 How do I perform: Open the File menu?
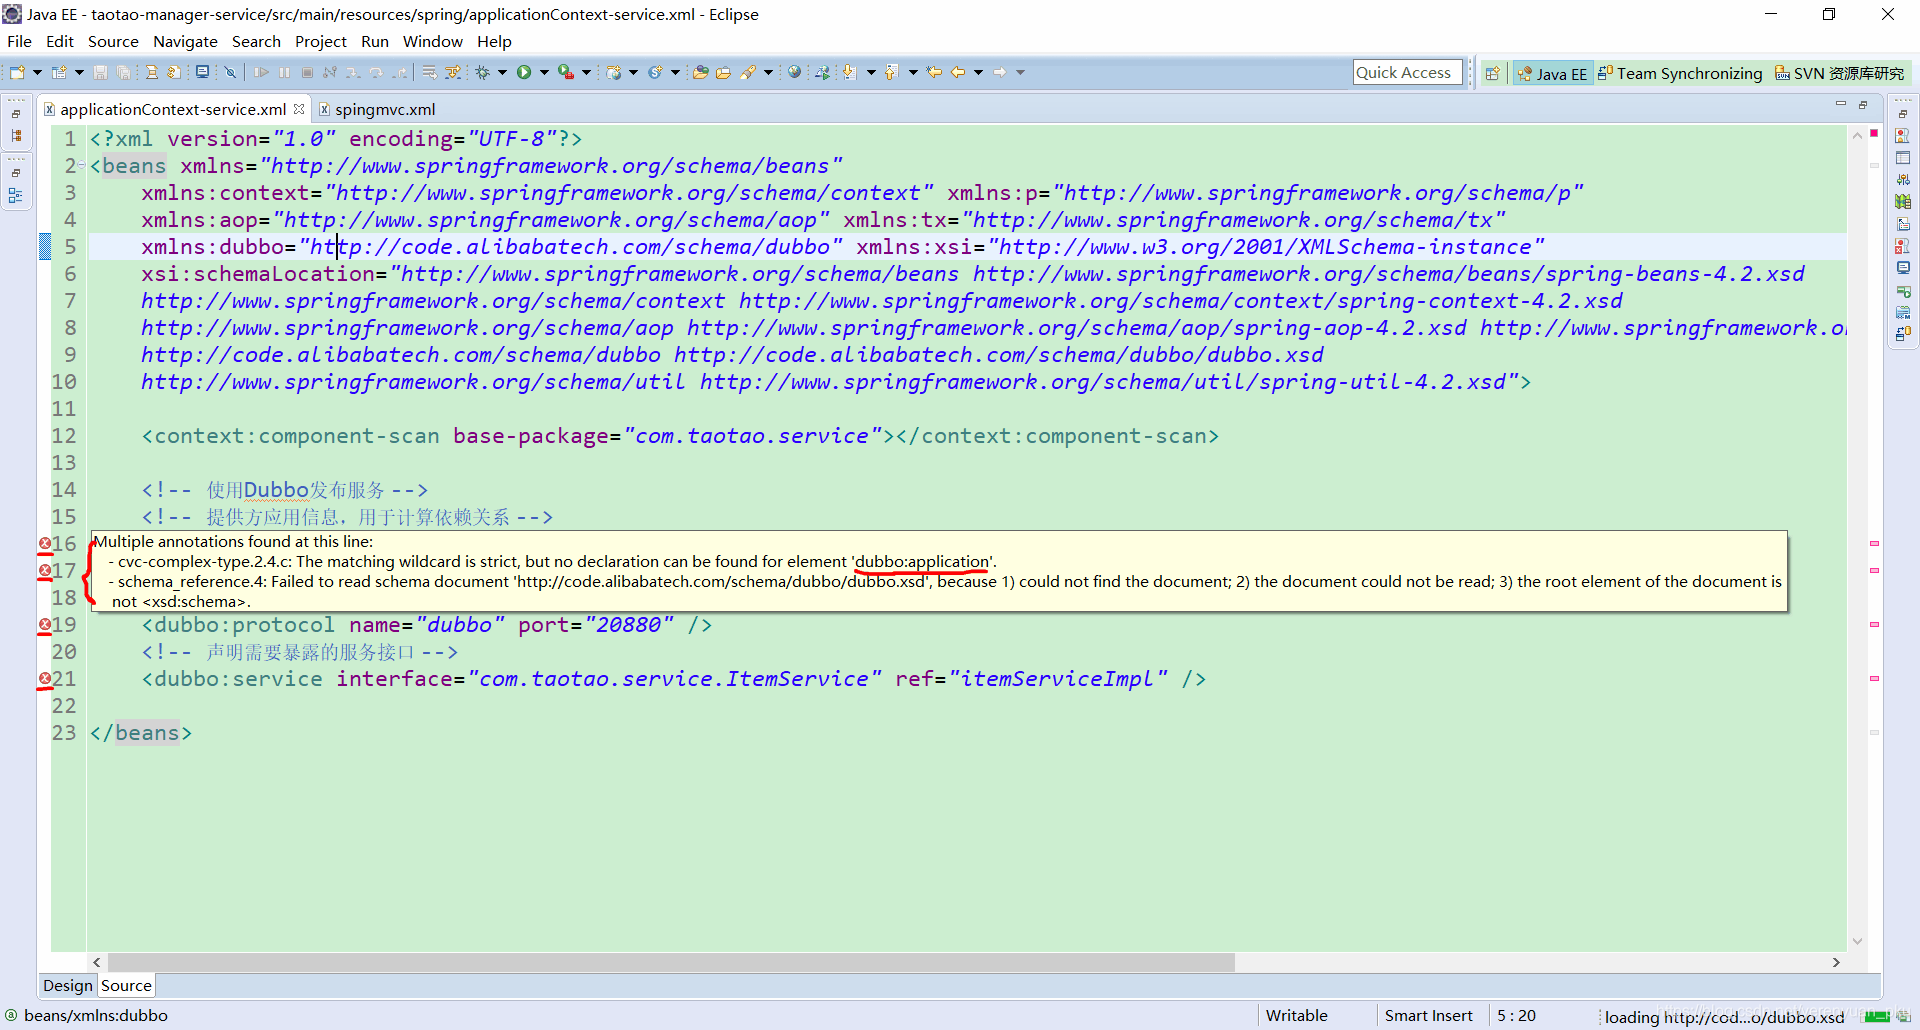19,41
